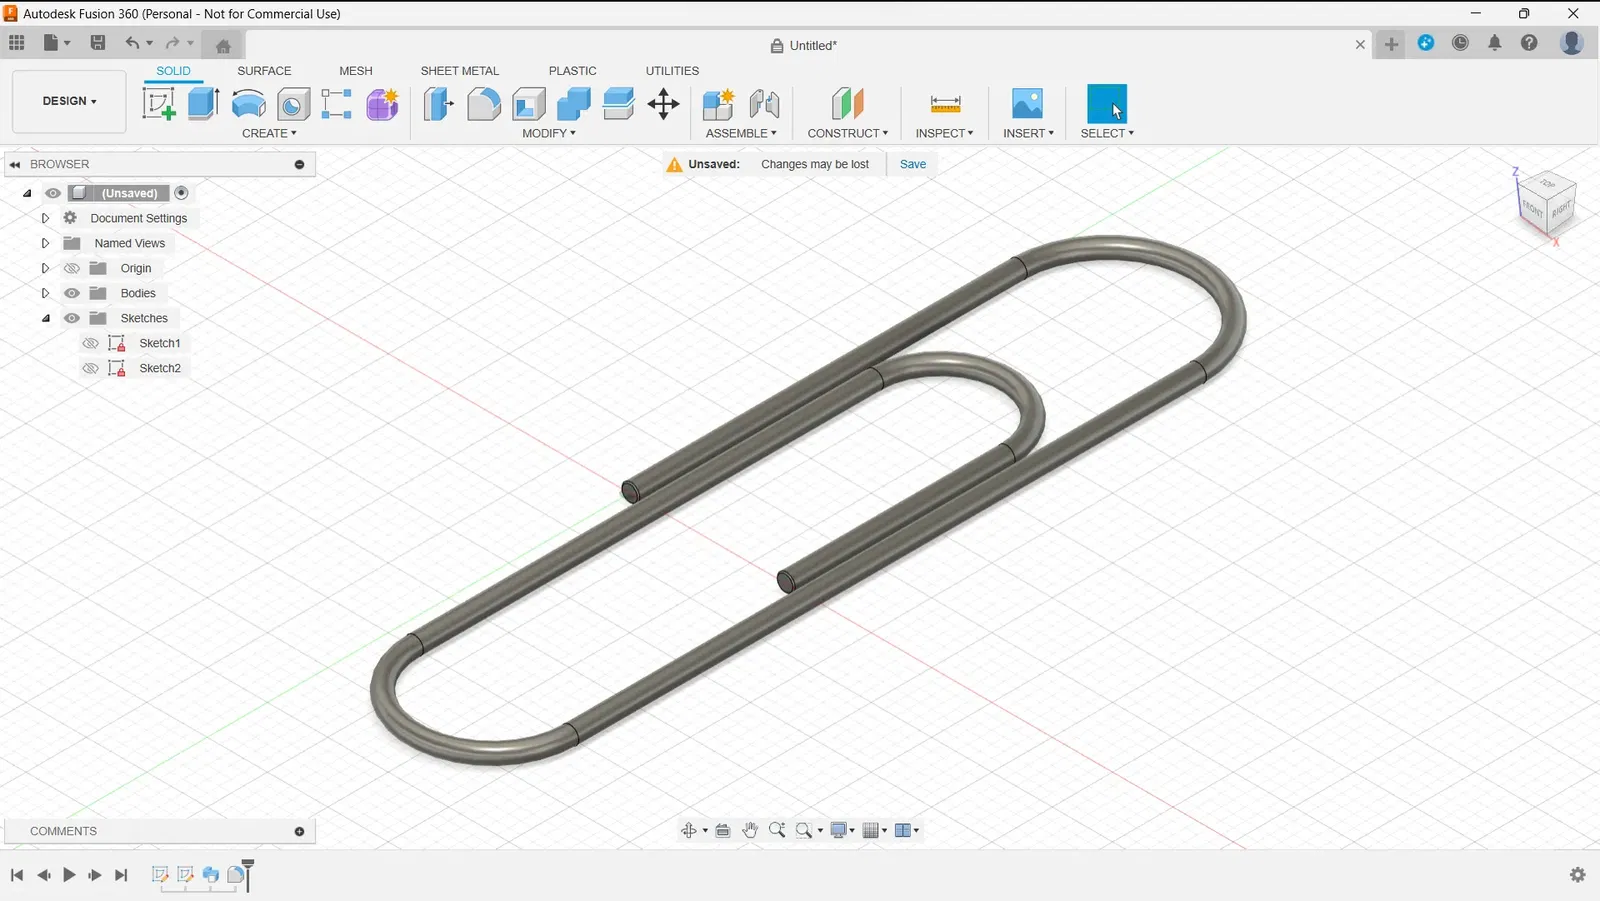Viewport: 1600px width, 901px height.
Task: Click the Insert image icon
Action: 1027,104
